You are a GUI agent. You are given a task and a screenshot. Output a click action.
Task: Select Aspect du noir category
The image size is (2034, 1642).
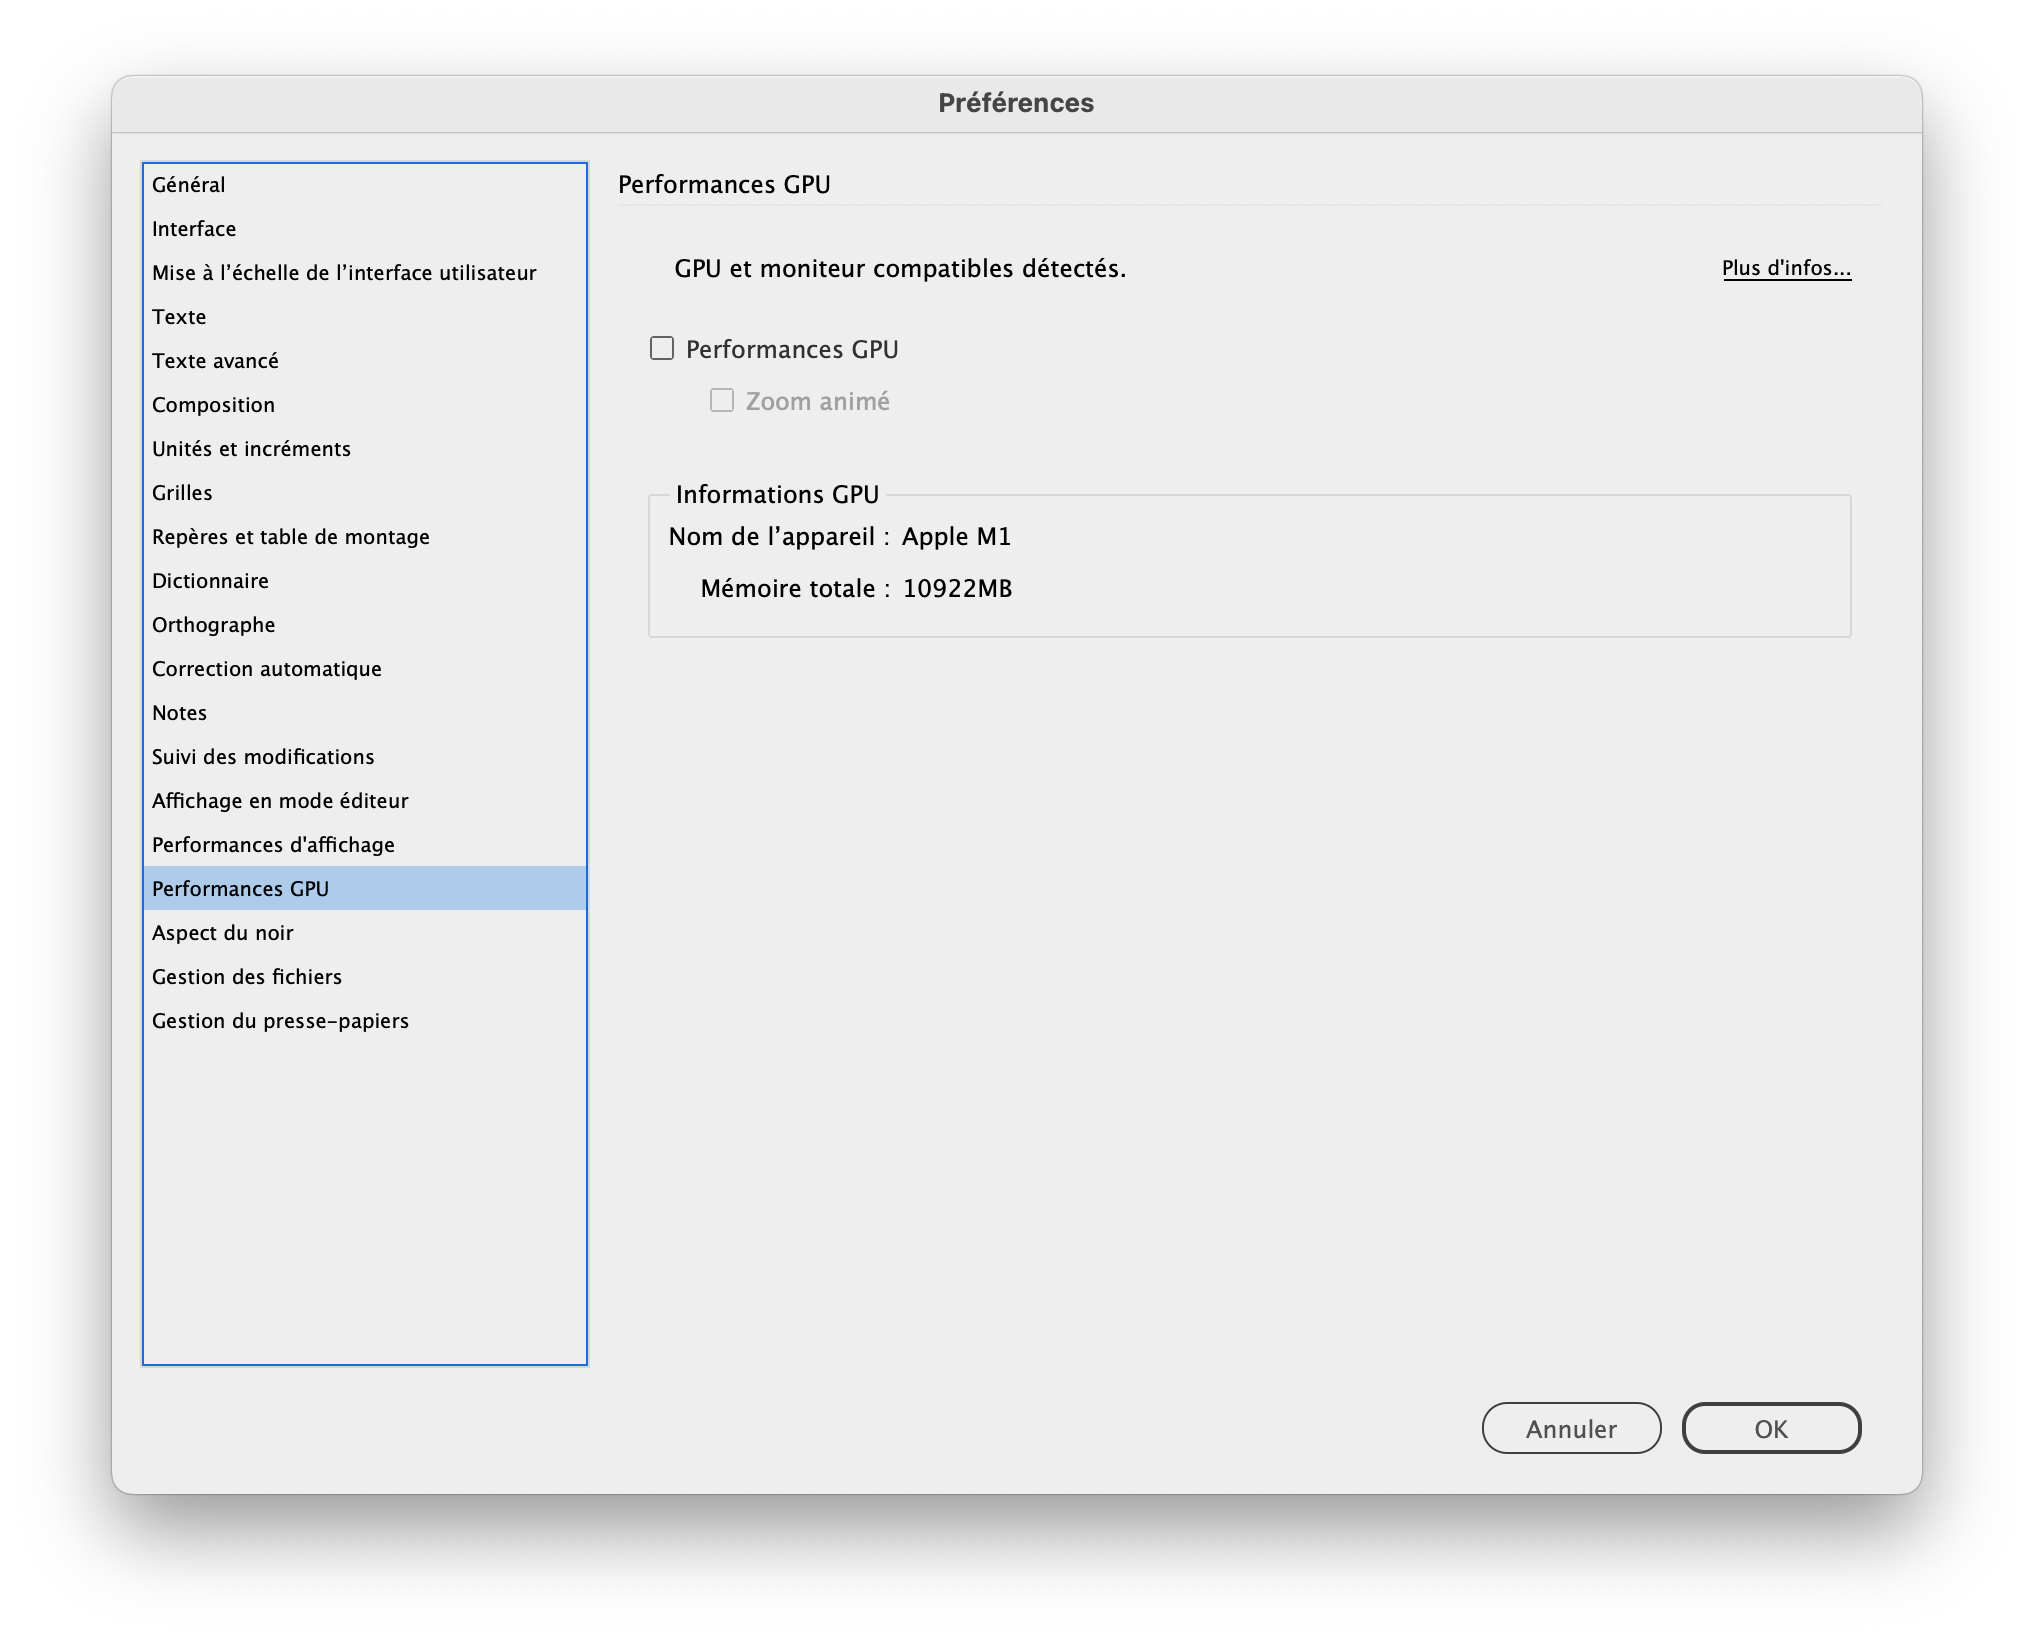(x=223, y=933)
